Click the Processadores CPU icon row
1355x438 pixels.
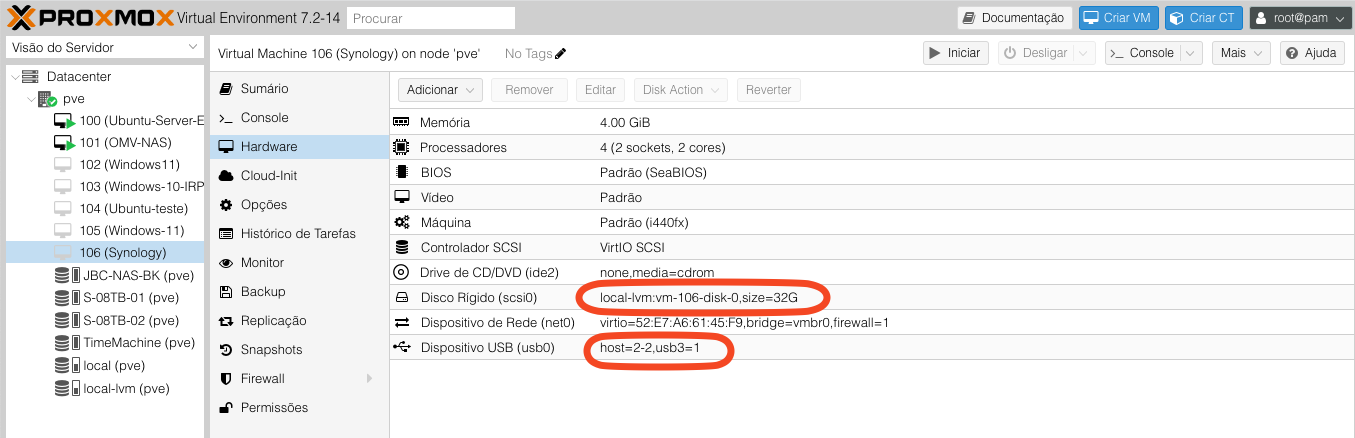pos(402,147)
